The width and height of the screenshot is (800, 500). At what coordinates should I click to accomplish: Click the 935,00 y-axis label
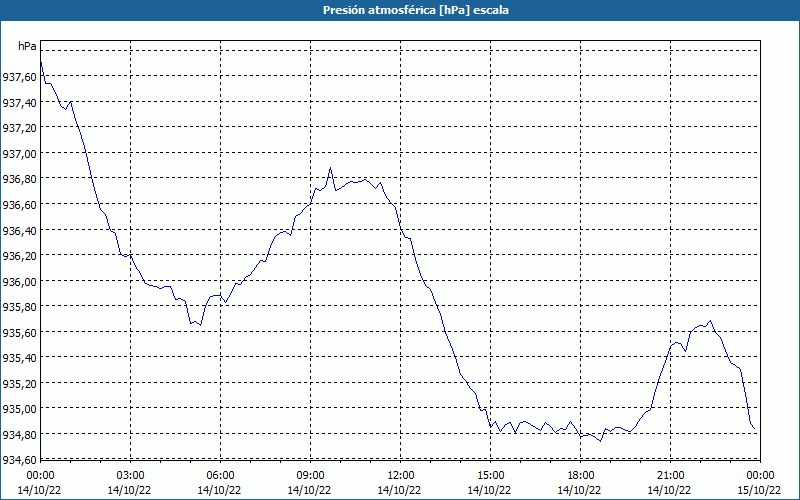click(x=19, y=409)
